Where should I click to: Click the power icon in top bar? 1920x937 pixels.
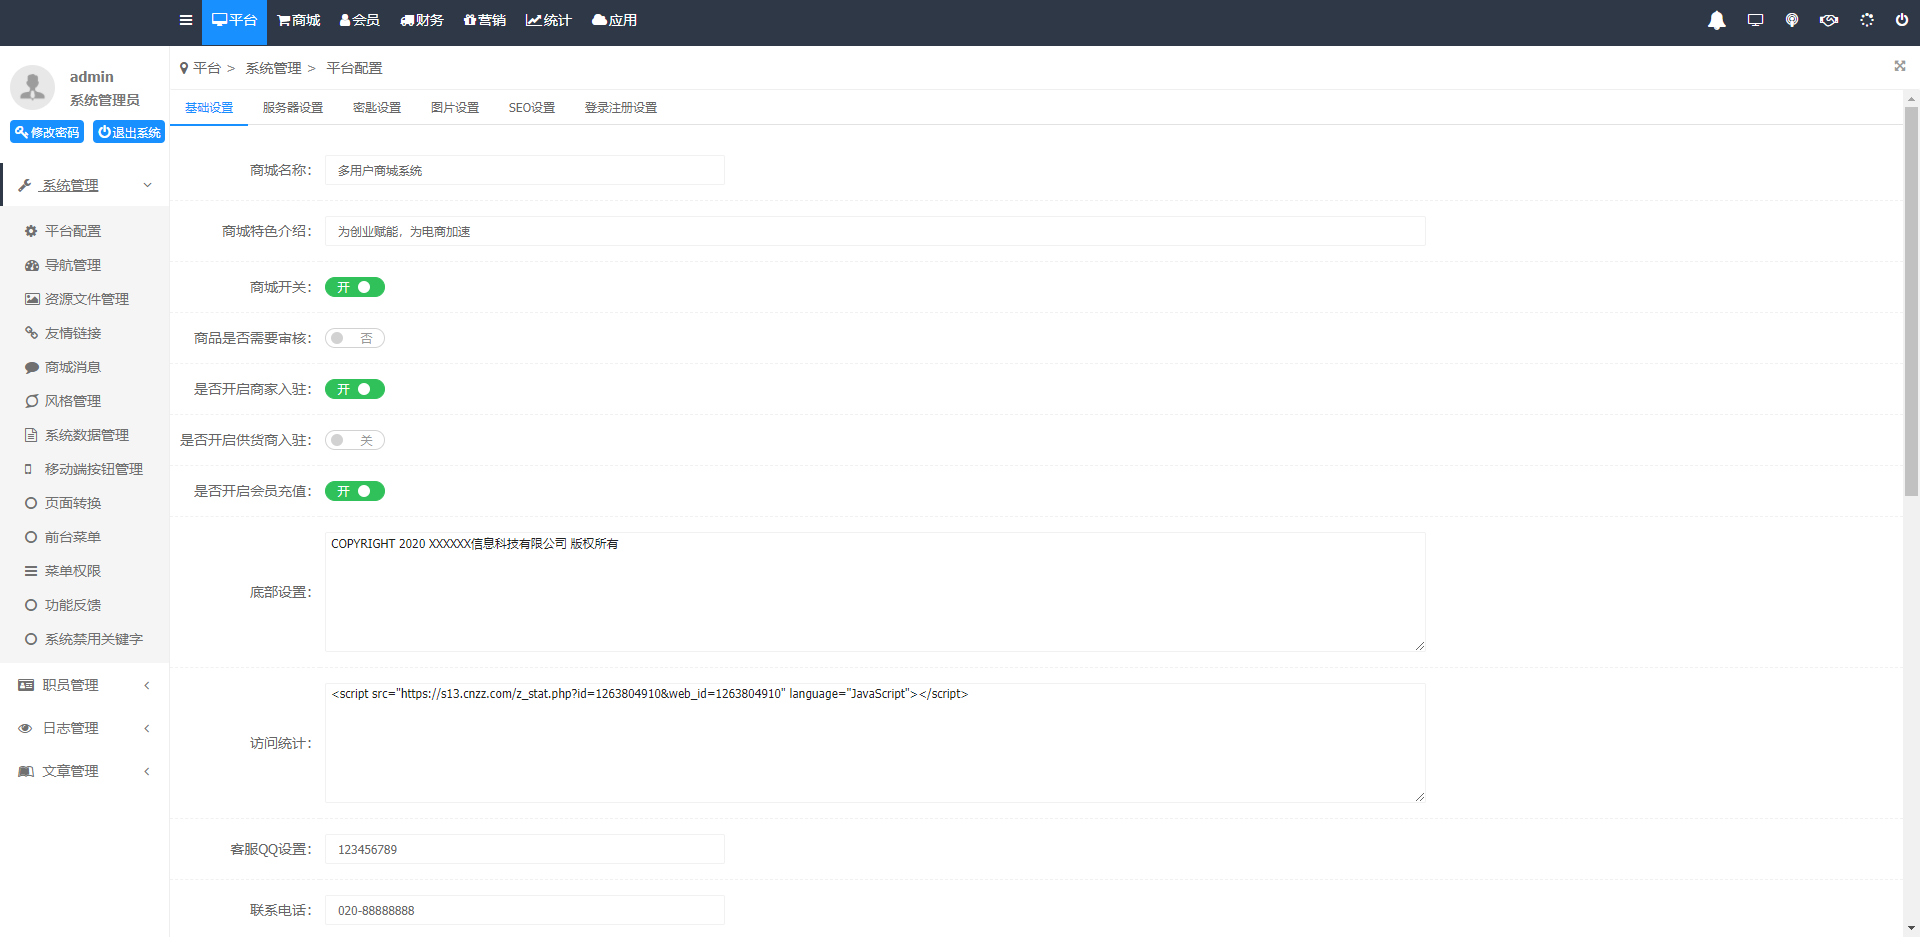[x=1902, y=20]
